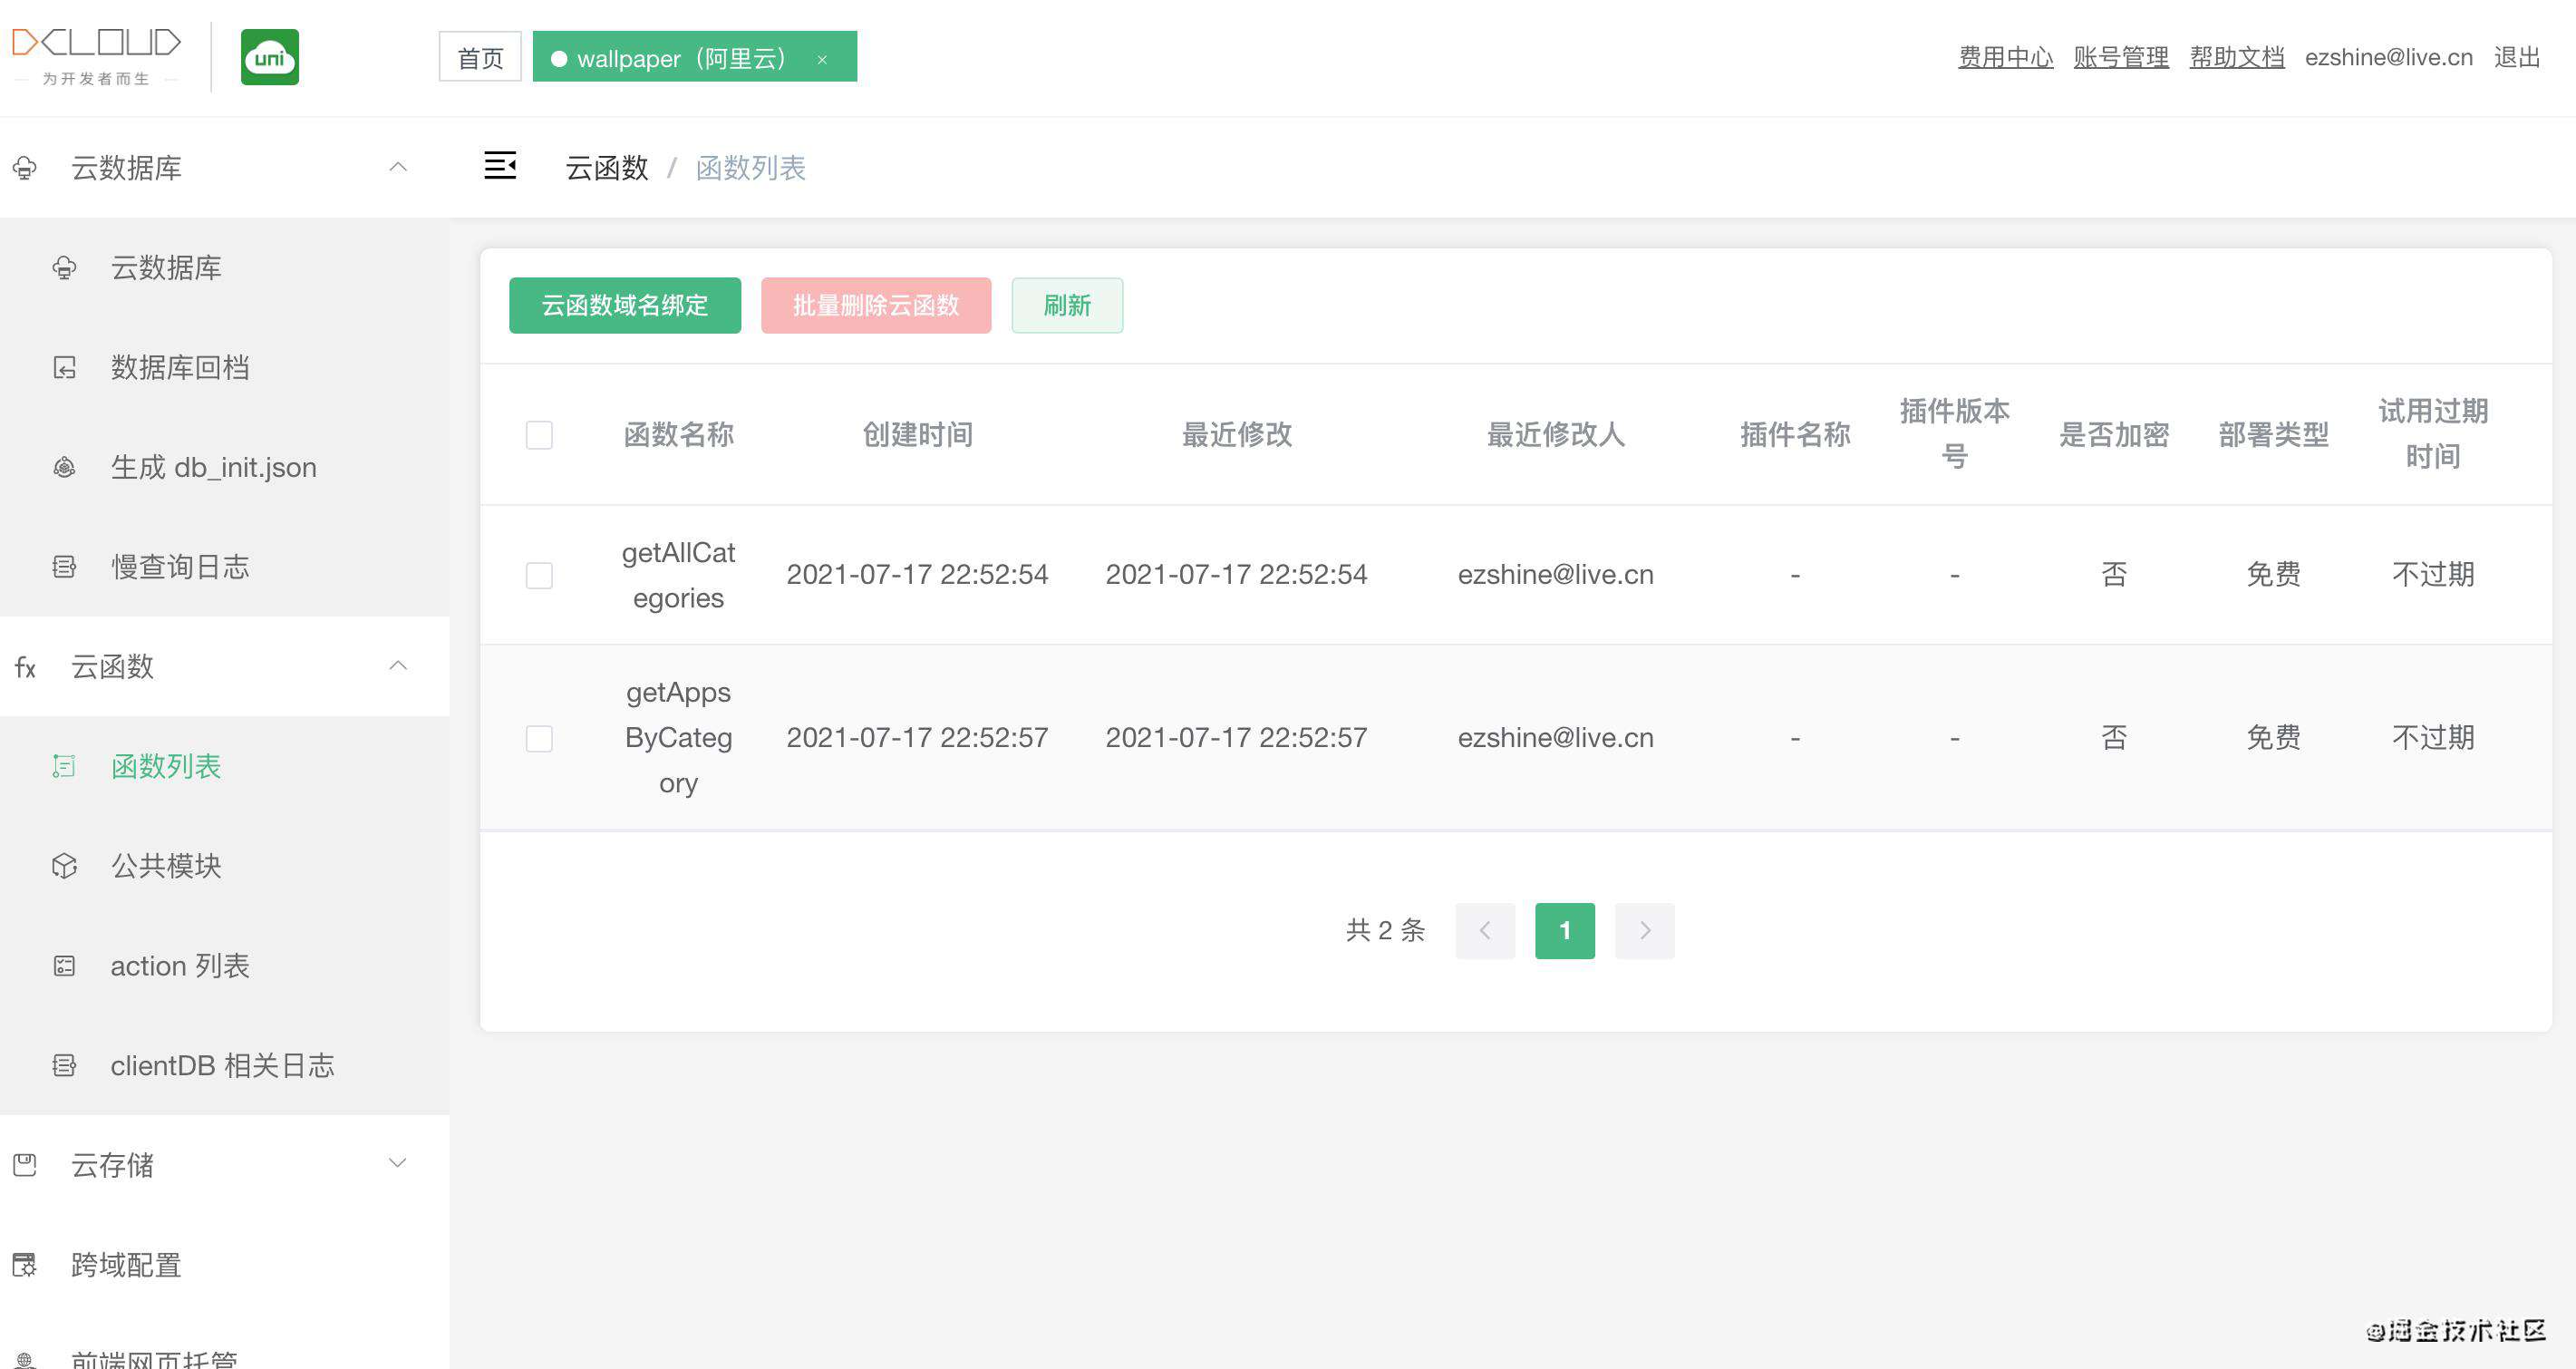
Task: Open 帮助文档 link
Action: click(x=2237, y=57)
